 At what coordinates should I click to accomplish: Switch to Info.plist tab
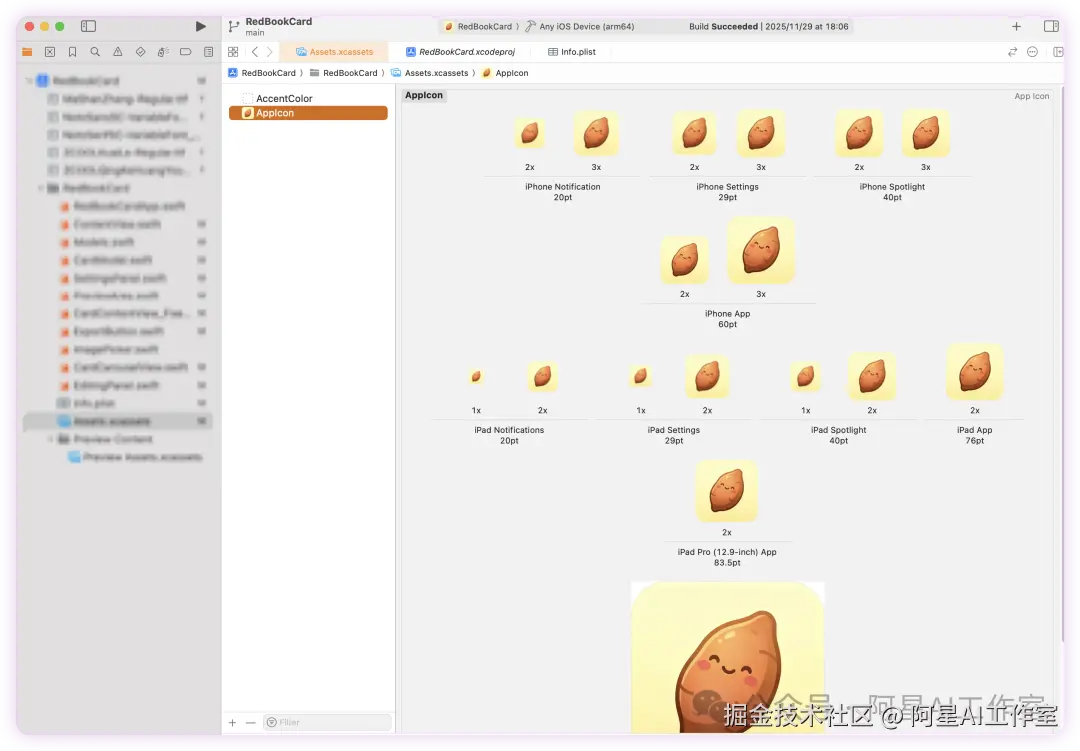click(572, 52)
